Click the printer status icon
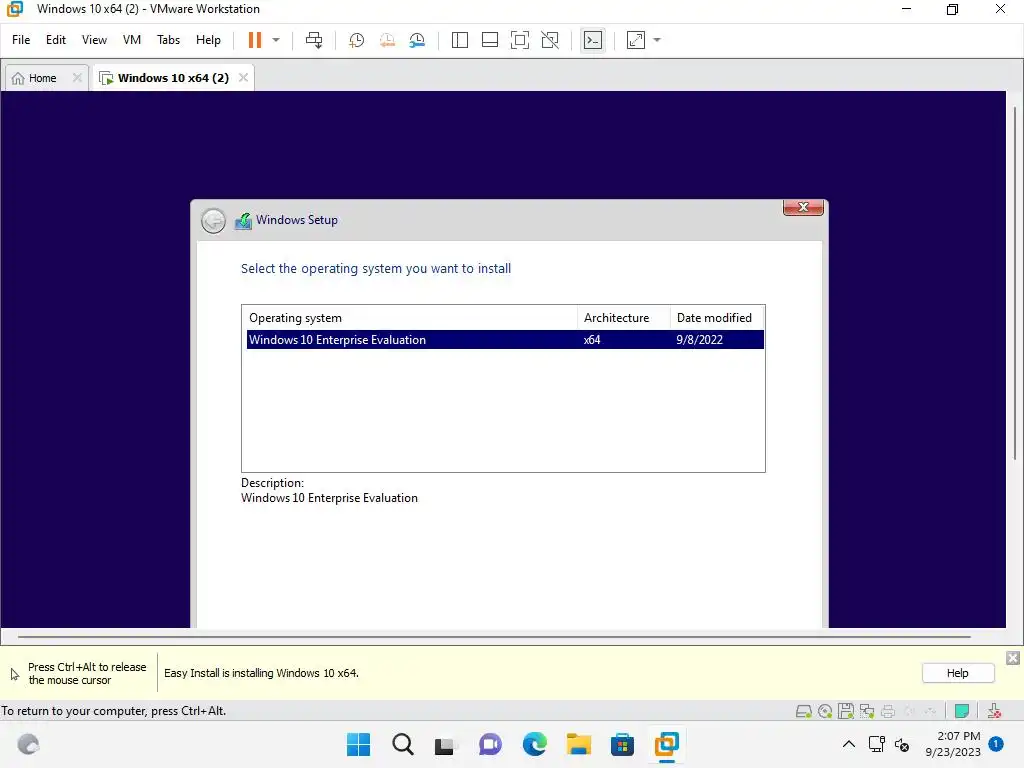This screenshot has height=768, width=1024. coord(888,711)
